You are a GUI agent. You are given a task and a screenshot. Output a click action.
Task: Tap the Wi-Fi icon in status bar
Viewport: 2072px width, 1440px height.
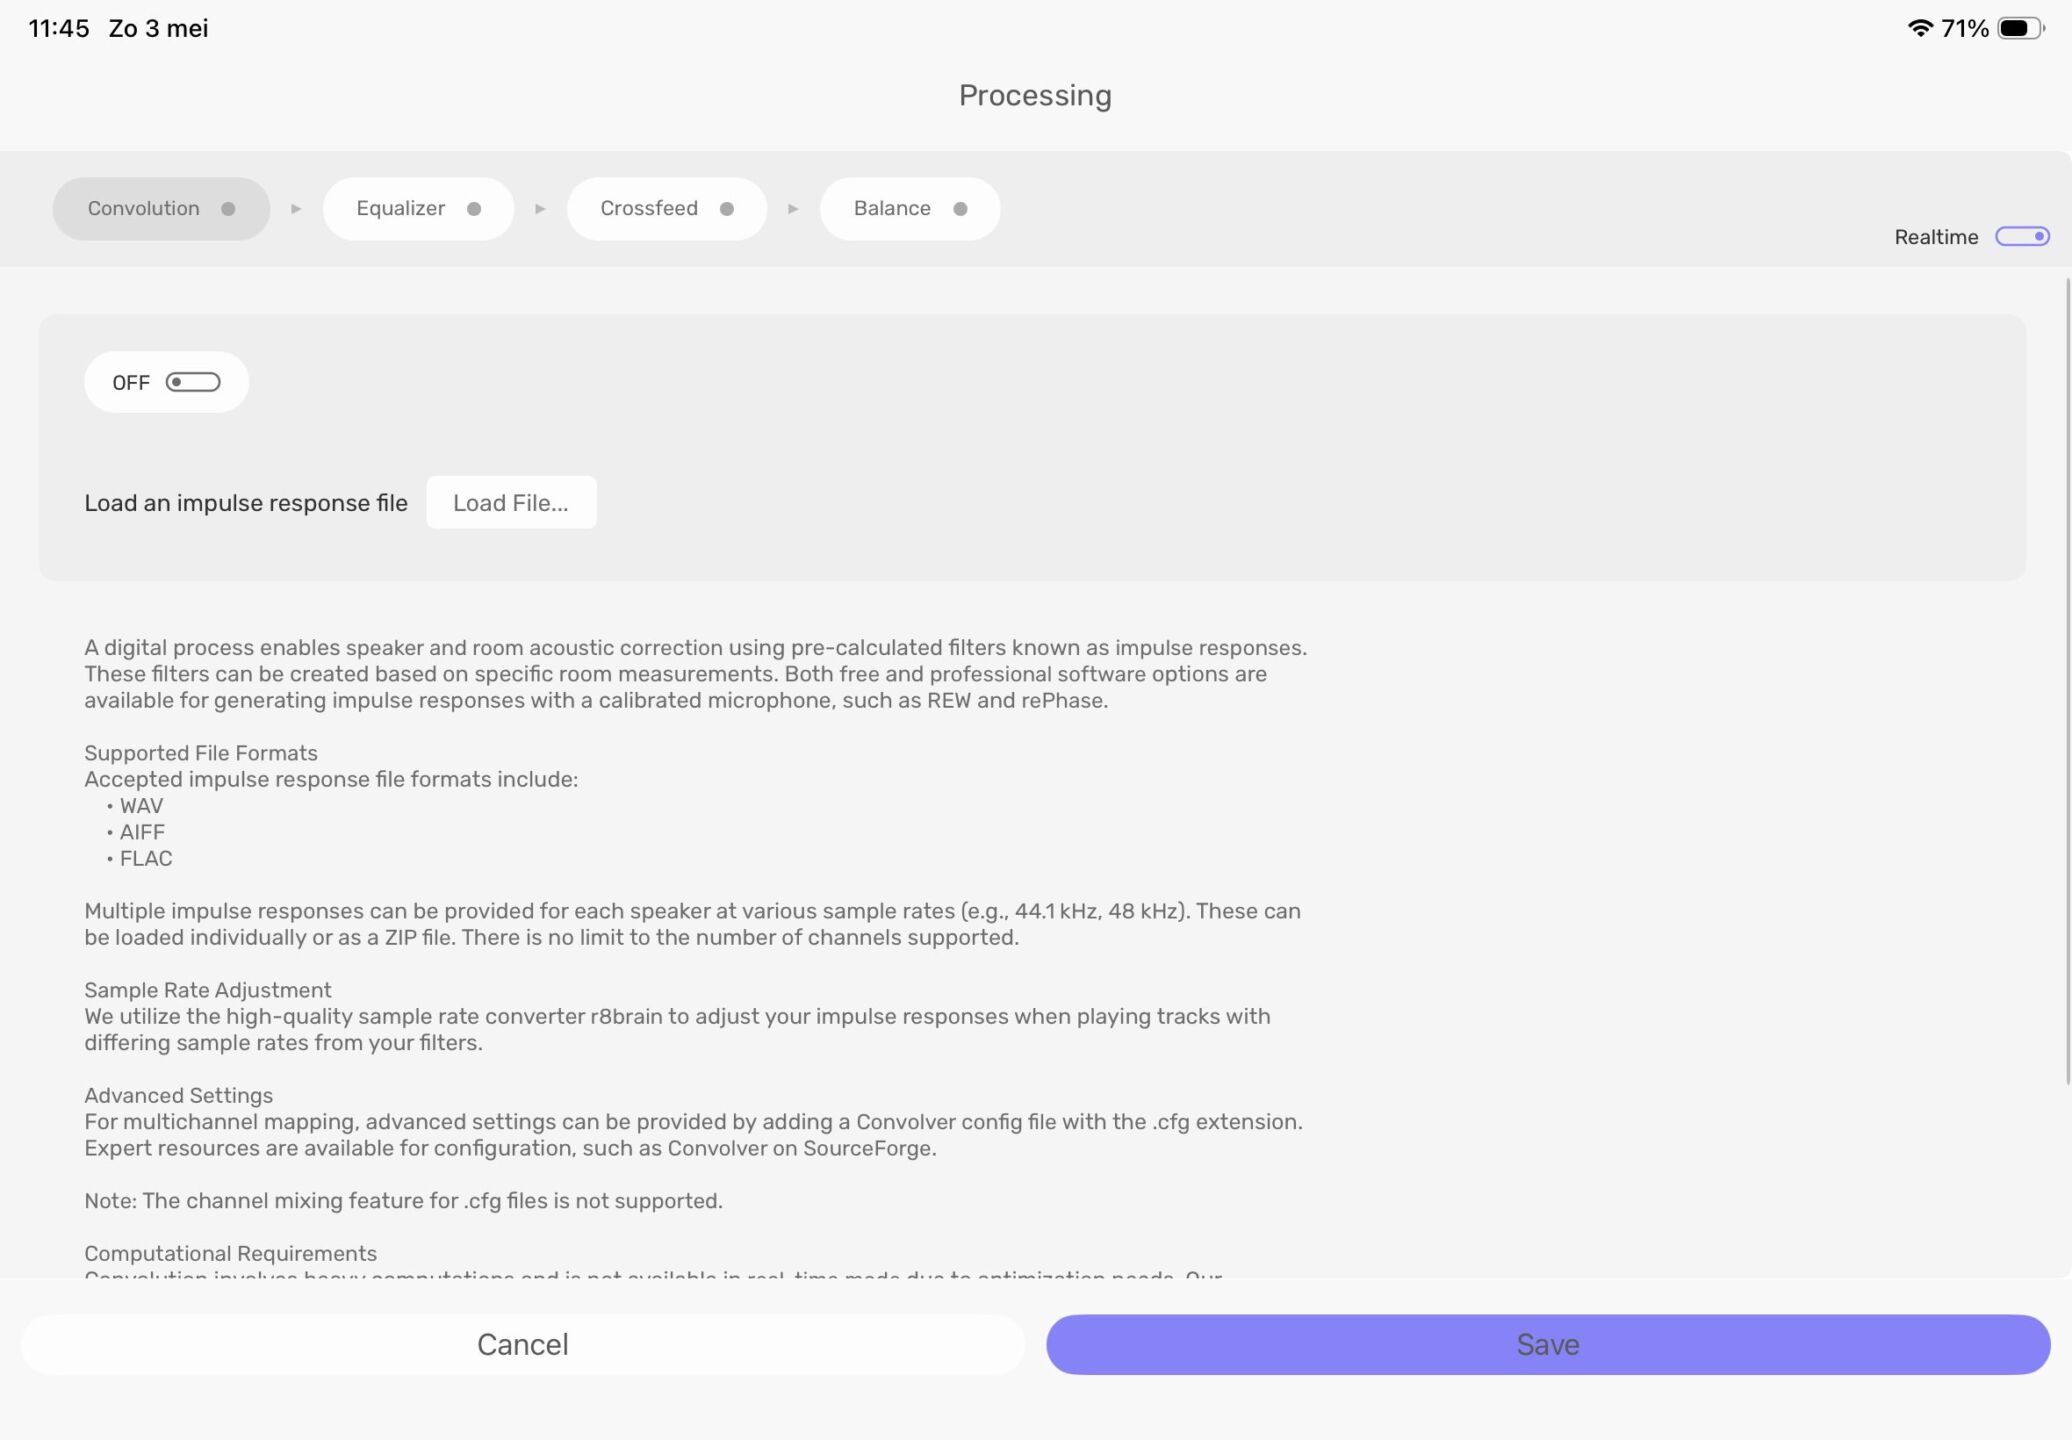coord(1920,28)
